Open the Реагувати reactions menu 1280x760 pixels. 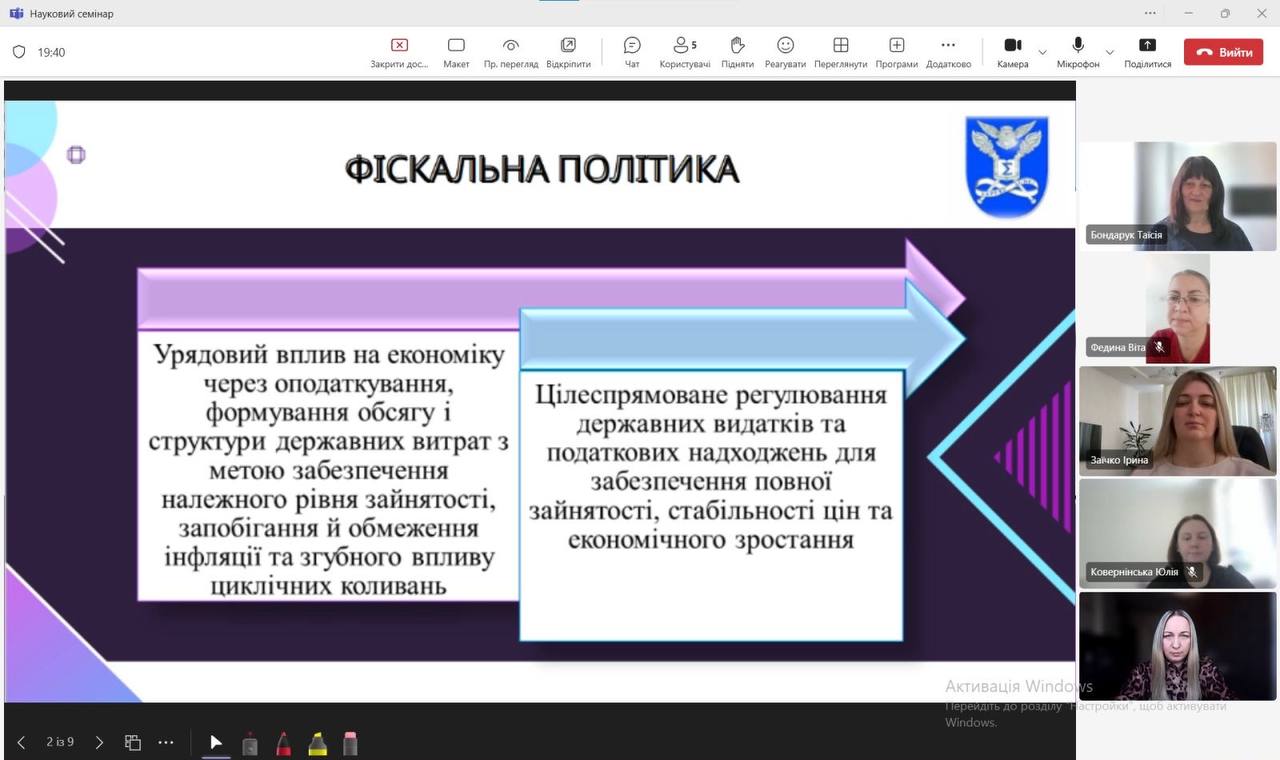(x=785, y=52)
